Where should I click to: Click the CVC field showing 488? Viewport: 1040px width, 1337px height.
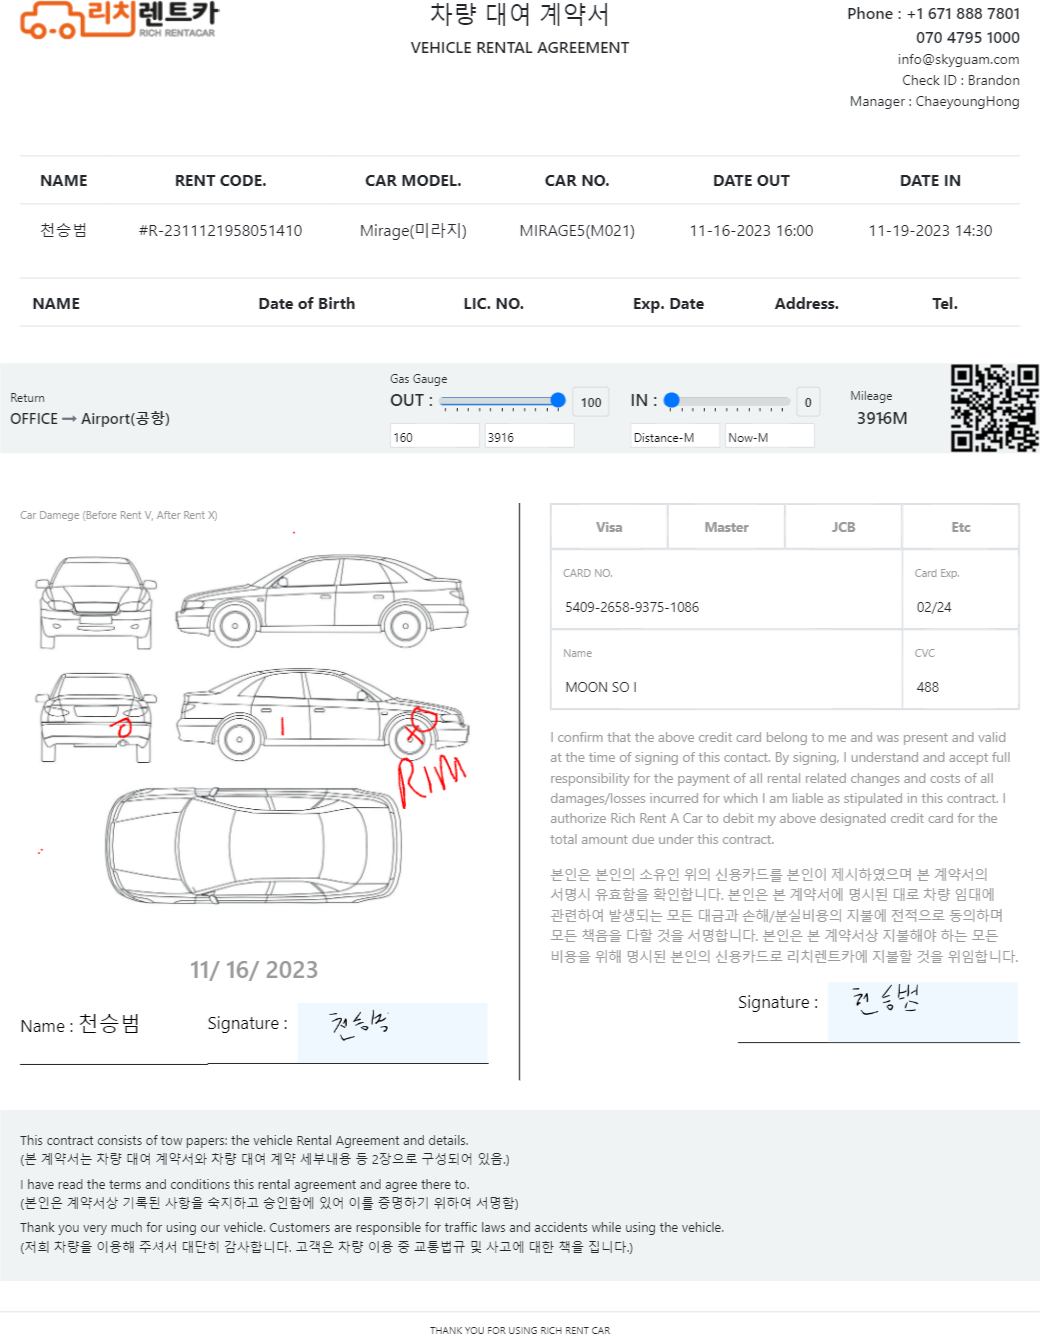point(961,670)
